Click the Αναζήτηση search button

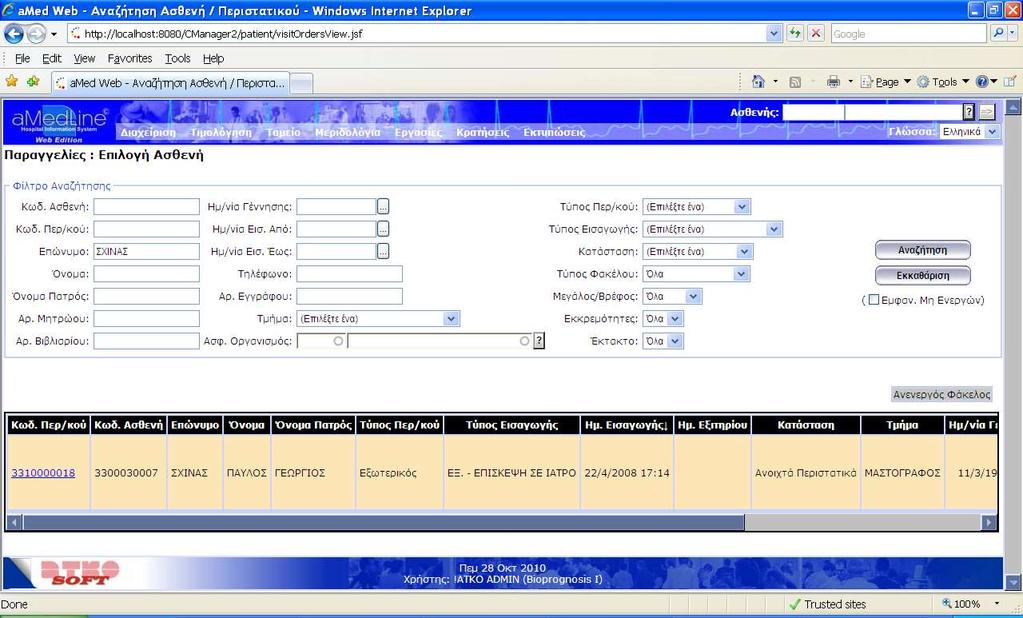(x=923, y=250)
